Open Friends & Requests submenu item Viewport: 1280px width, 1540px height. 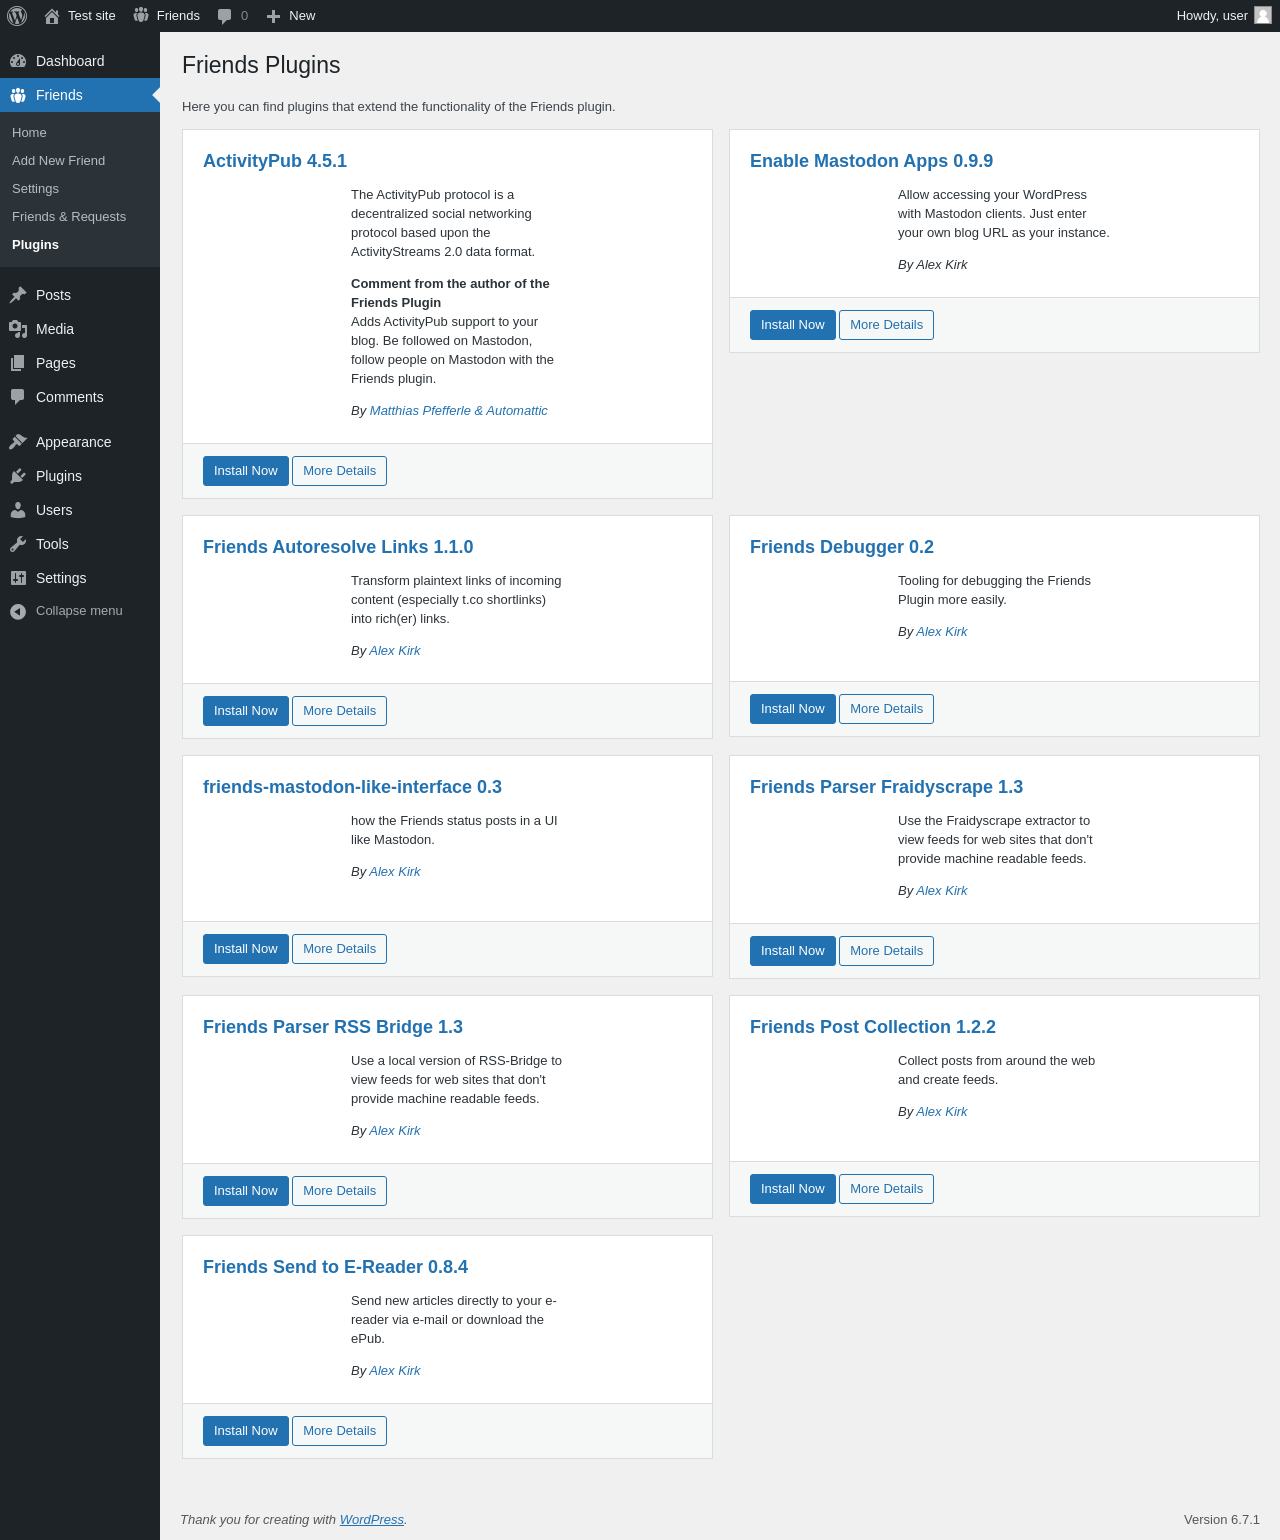(69, 217)
